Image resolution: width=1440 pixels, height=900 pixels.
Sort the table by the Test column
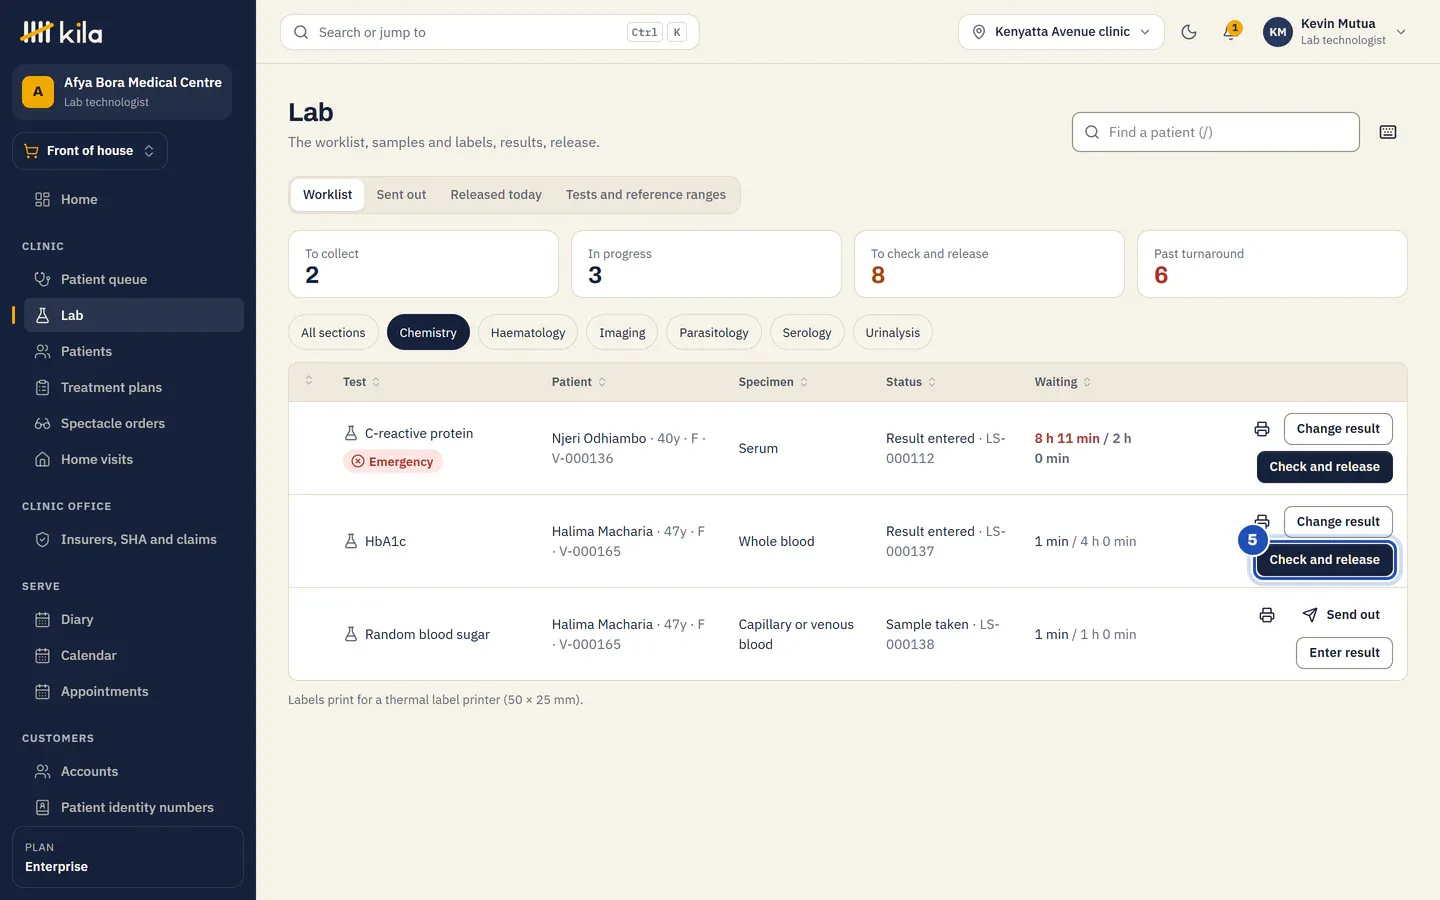click(361, 382)
